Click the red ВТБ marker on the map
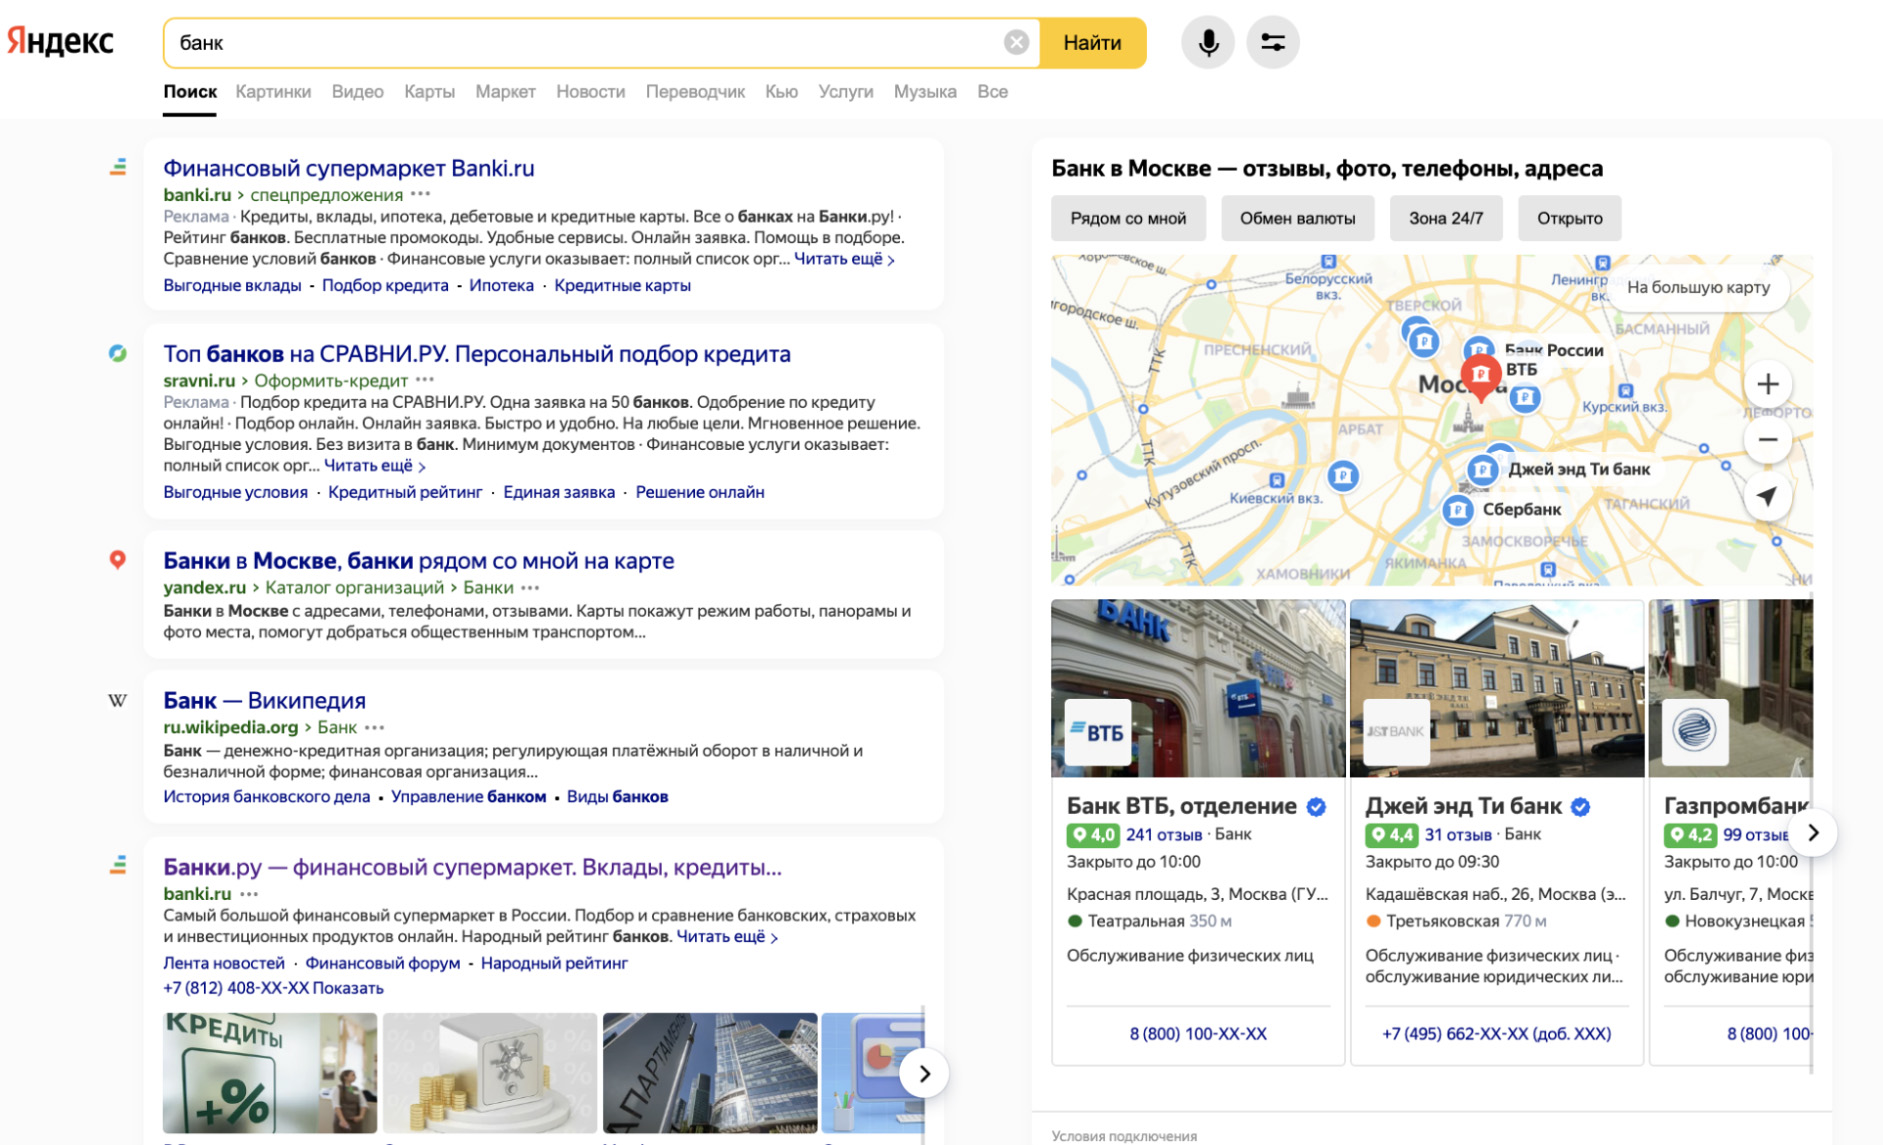The width and height of the screenshot is (1883, 1145). coord(1481,377)
